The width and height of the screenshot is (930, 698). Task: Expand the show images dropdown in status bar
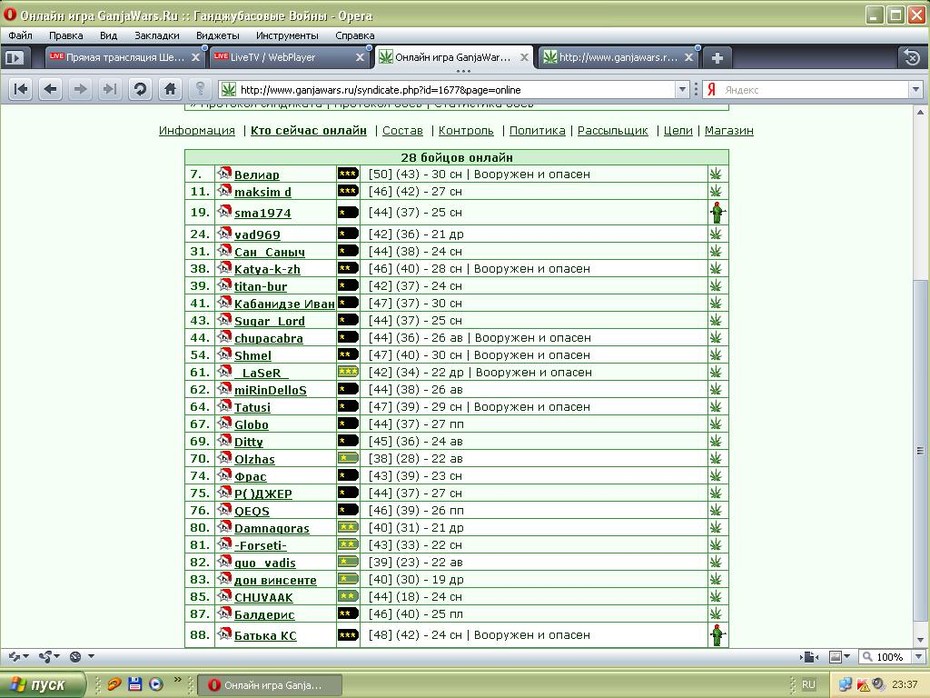coord(846,656)
